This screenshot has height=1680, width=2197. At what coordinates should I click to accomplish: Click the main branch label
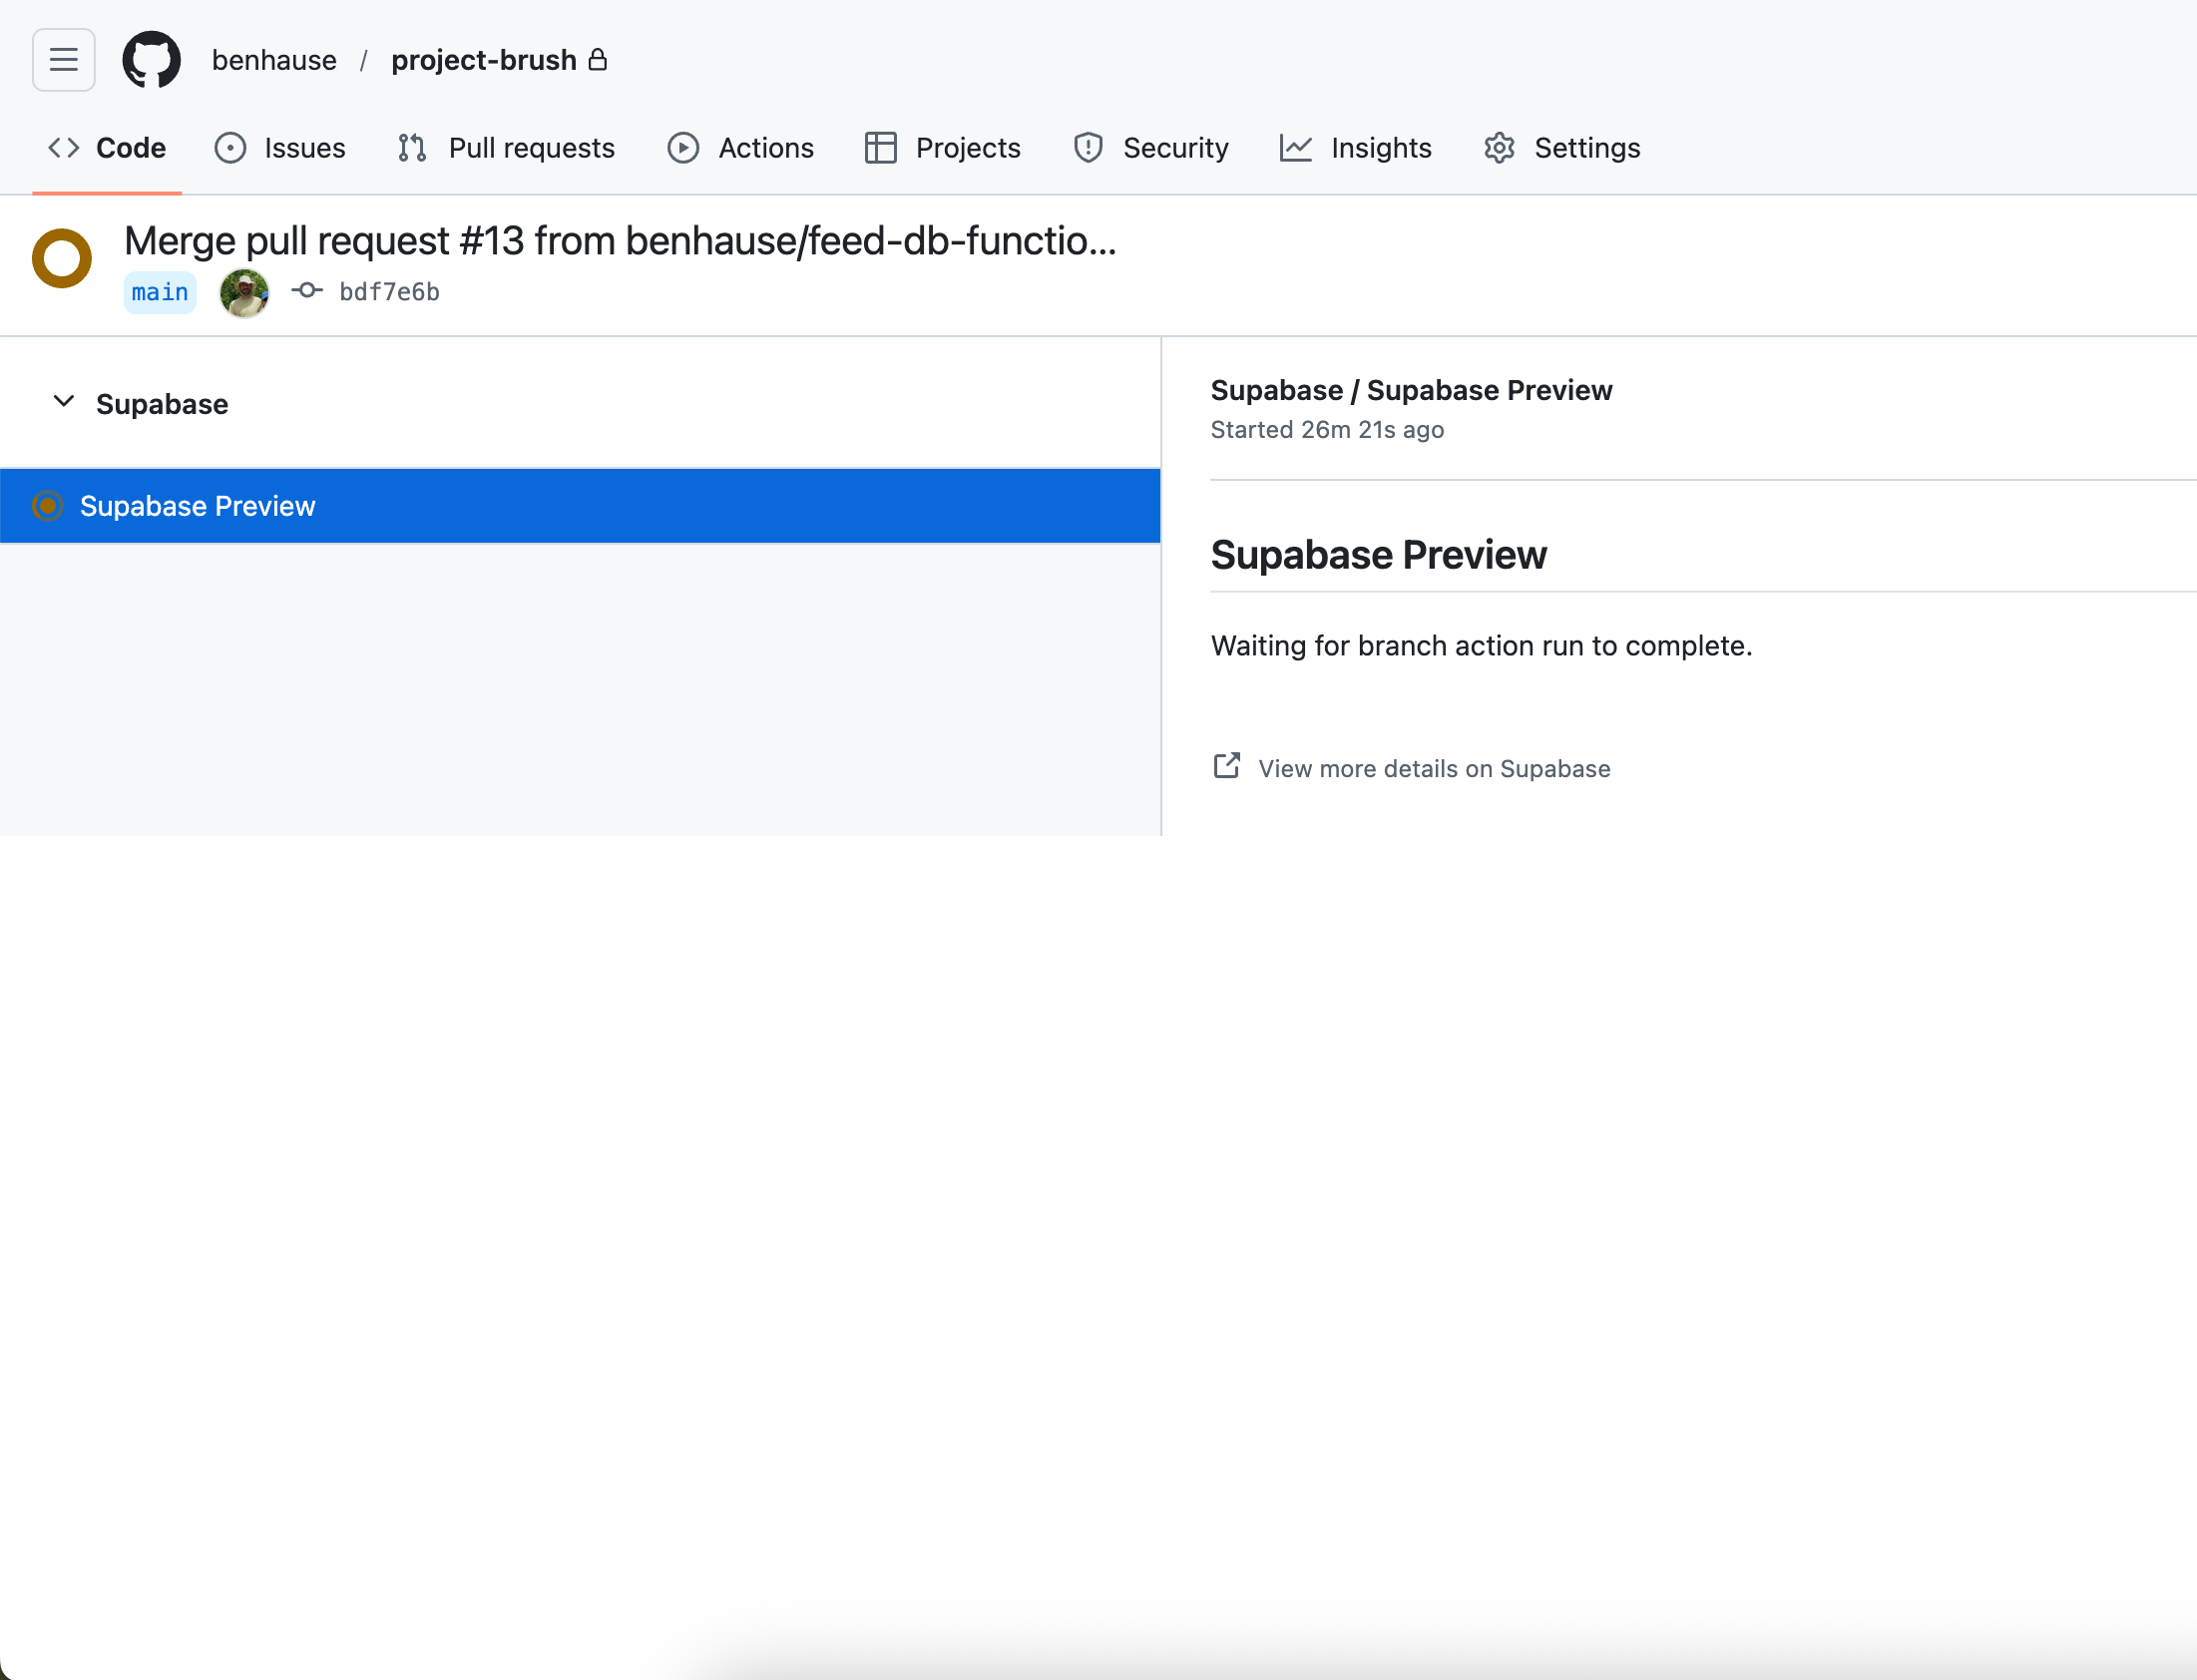[160, 292]
